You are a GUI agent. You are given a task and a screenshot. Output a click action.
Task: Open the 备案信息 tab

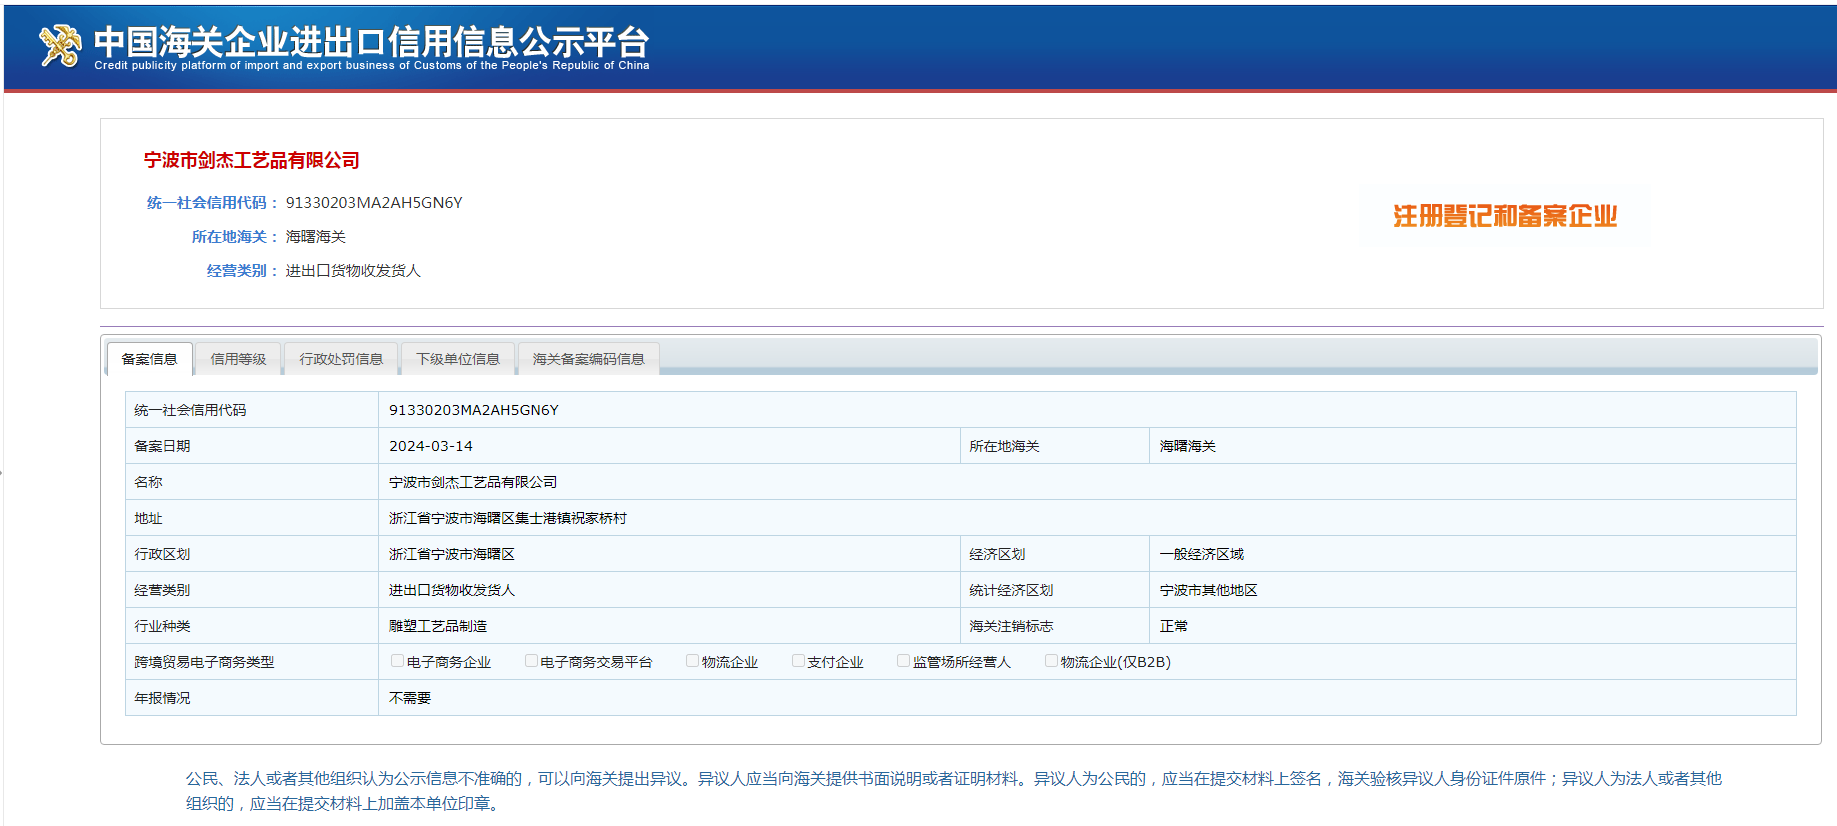coord(149,359)
